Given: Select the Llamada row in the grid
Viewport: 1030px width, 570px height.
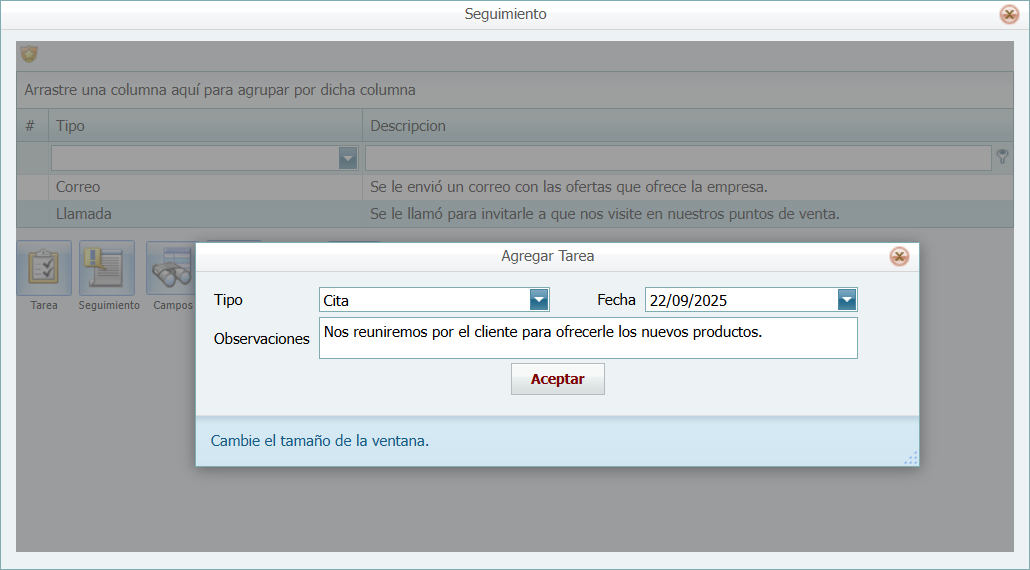Looking at the screenshot, I should click(514, 214).
